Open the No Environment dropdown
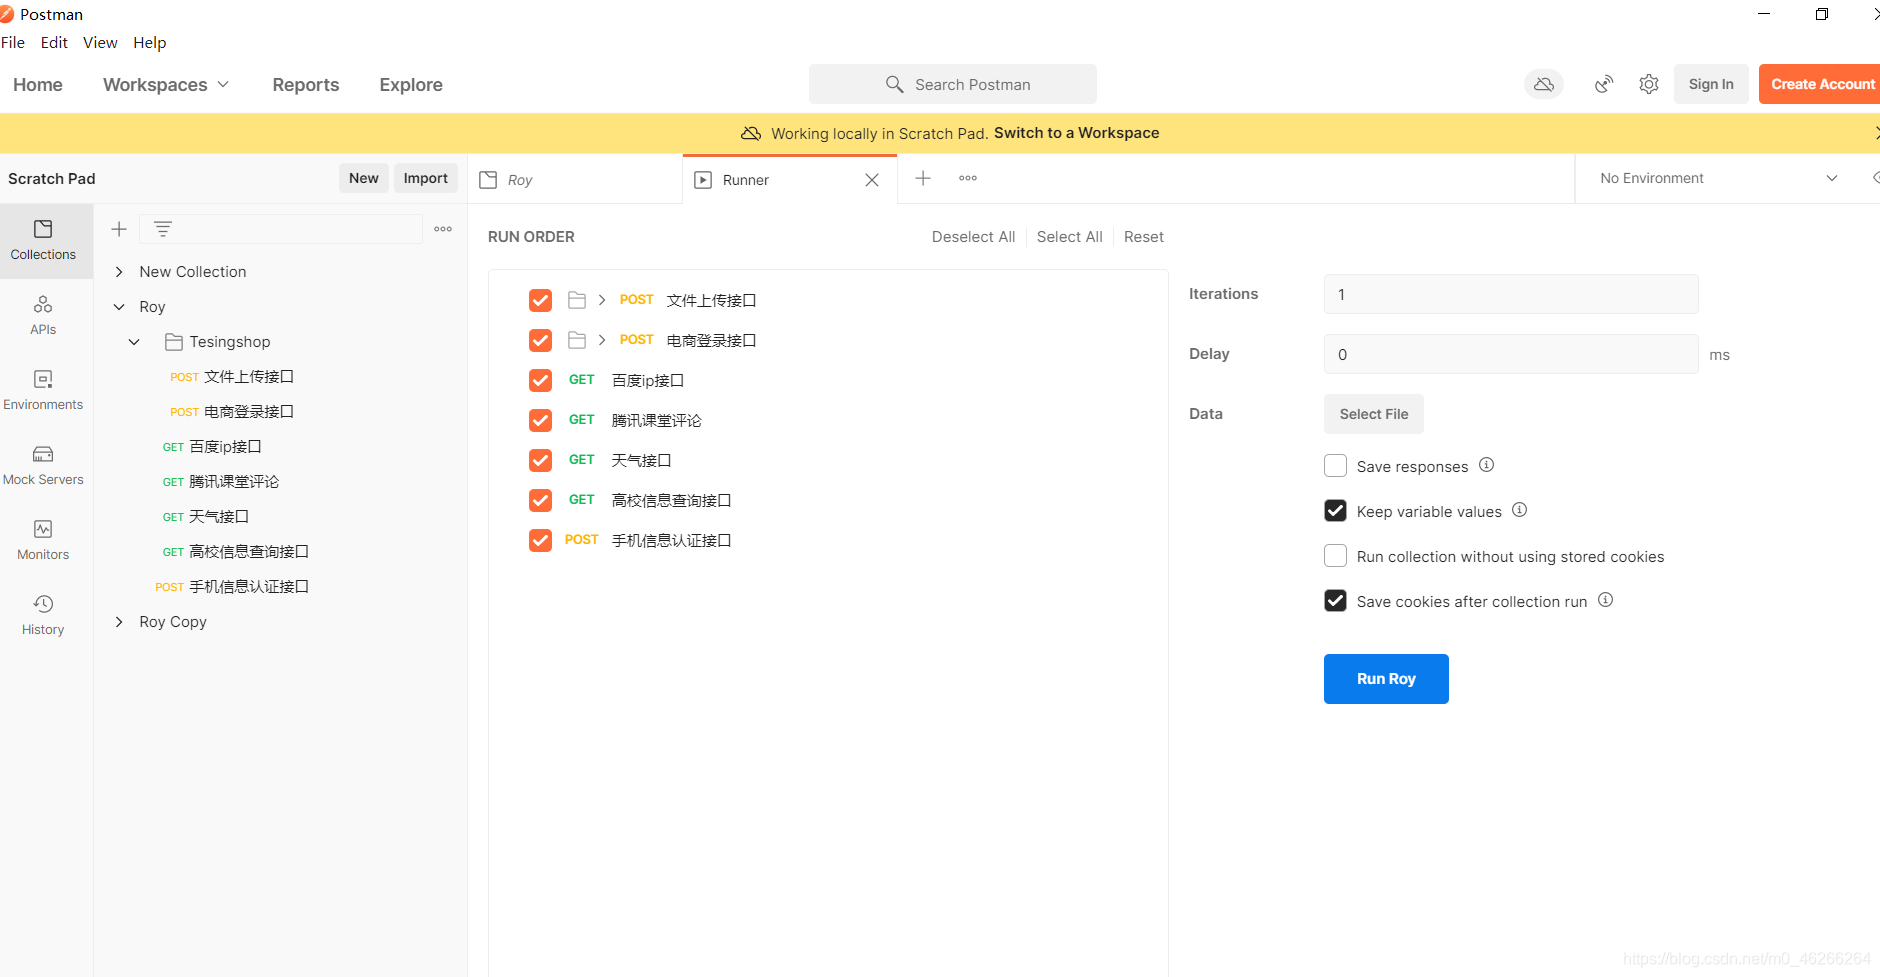Image resolution: width=1880 pixels, height=977 pixels. 1718,178
